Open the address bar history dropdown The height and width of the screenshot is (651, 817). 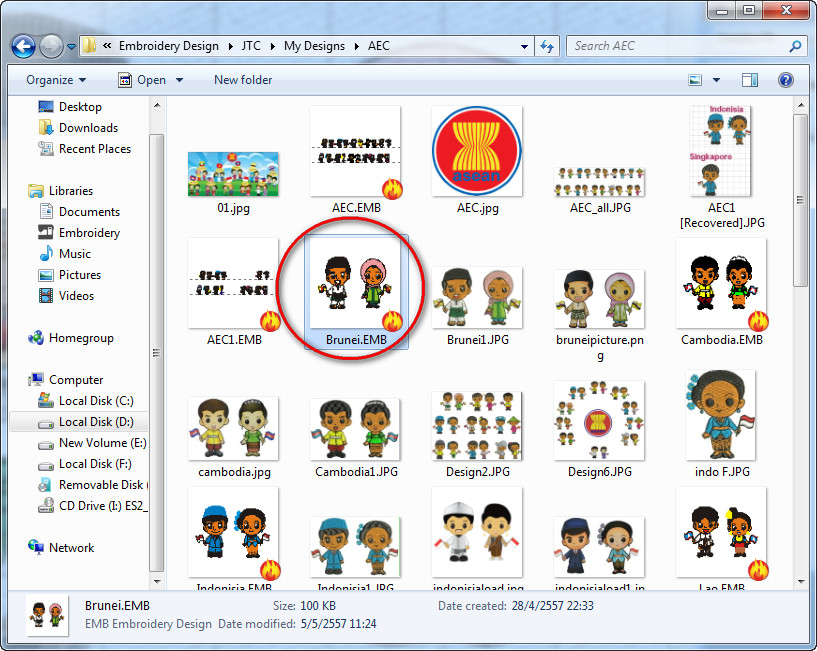(x=524, y=46)
